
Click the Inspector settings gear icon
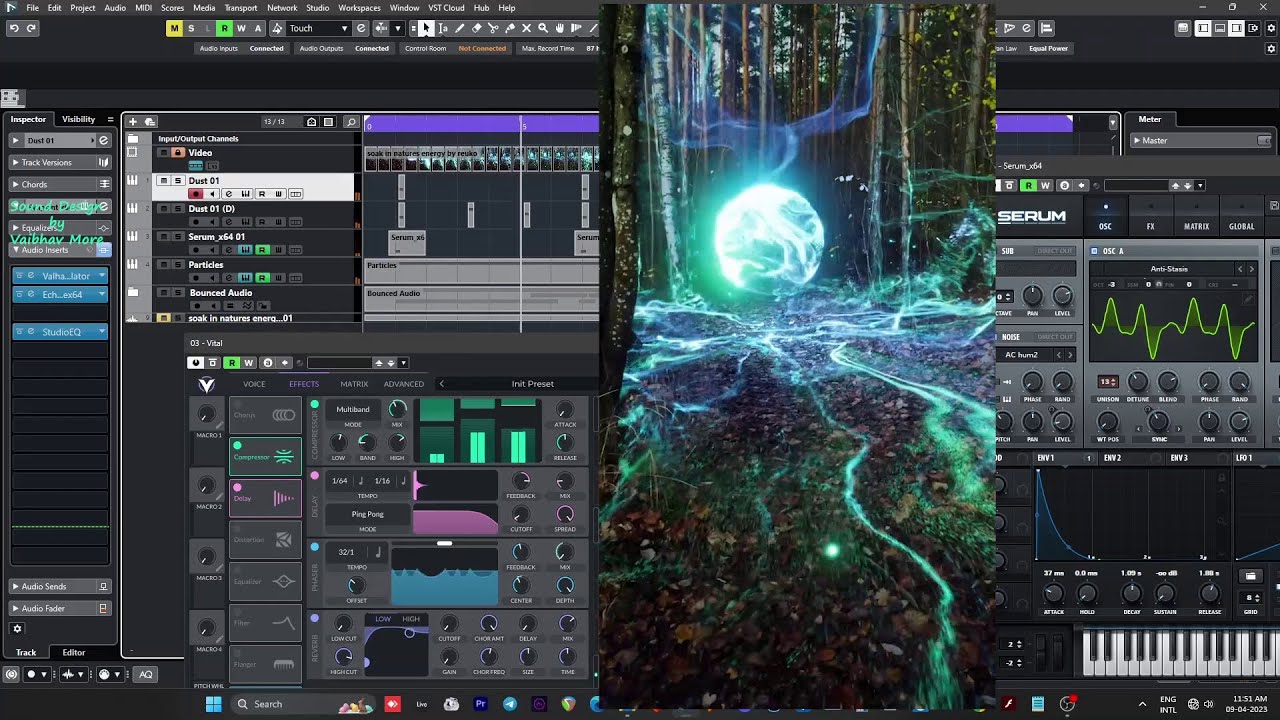[16, 629]
